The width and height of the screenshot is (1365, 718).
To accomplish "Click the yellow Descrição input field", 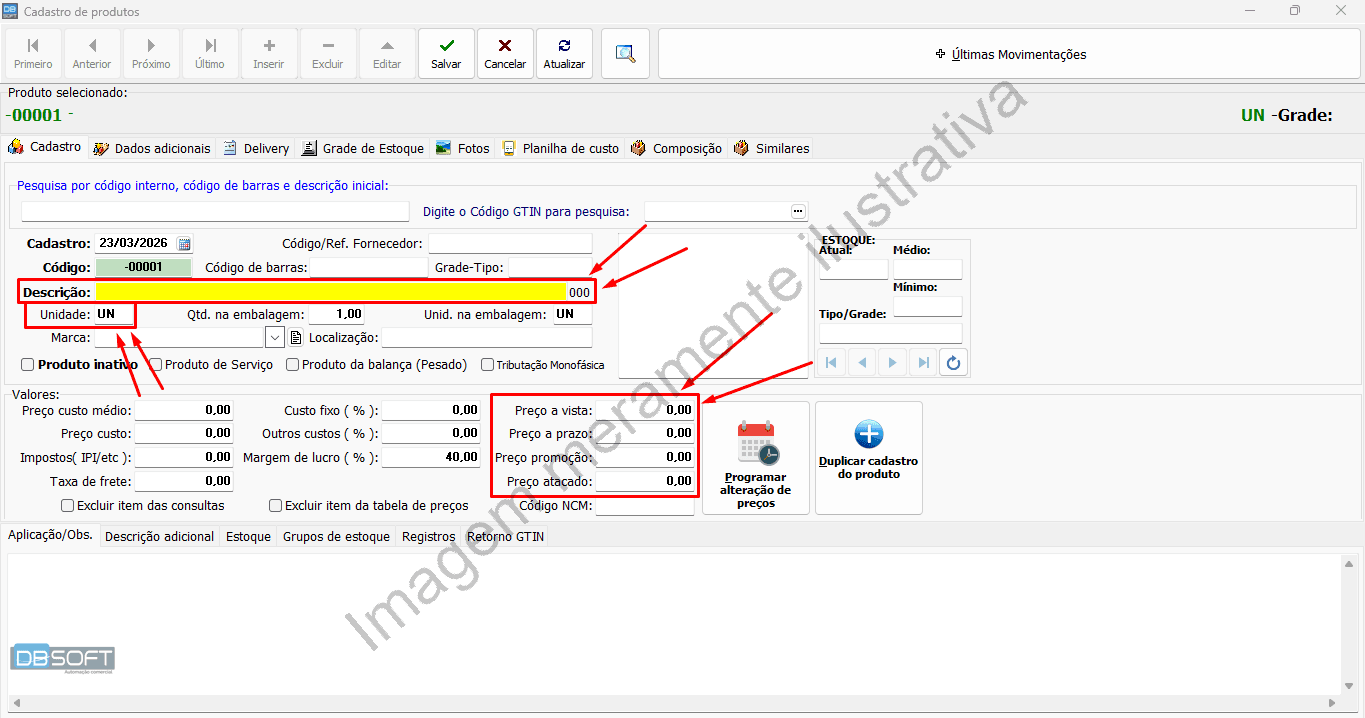I will 330,292.
